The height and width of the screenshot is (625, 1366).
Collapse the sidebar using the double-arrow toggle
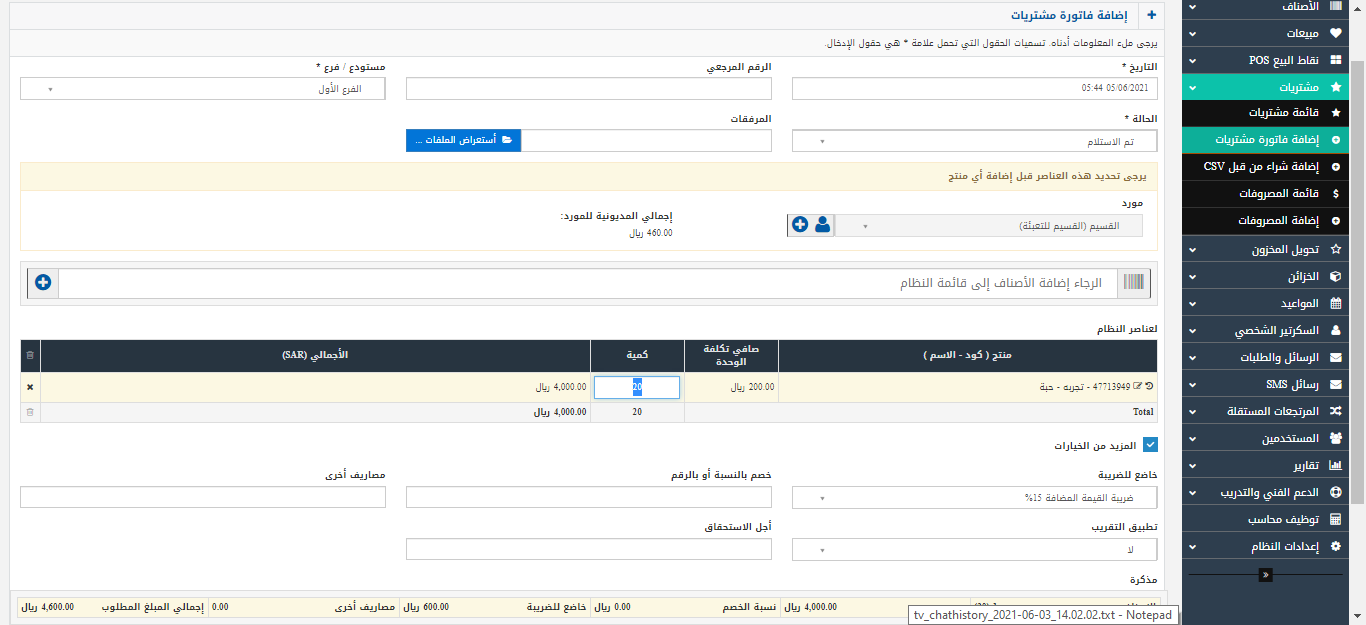(x=1265, y=575)
